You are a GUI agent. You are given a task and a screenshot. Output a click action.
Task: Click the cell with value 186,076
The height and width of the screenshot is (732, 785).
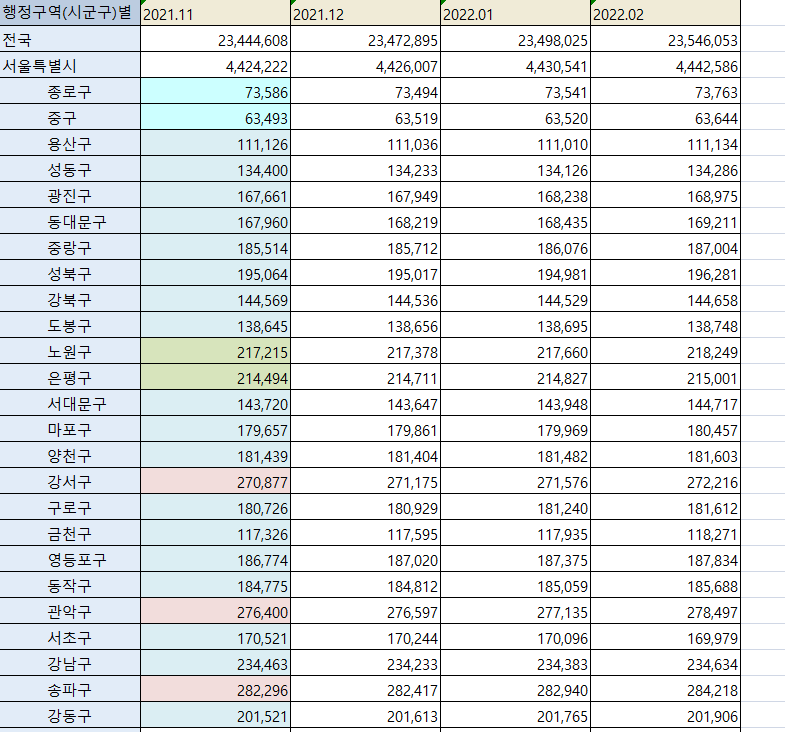click(x=516, y=247)
